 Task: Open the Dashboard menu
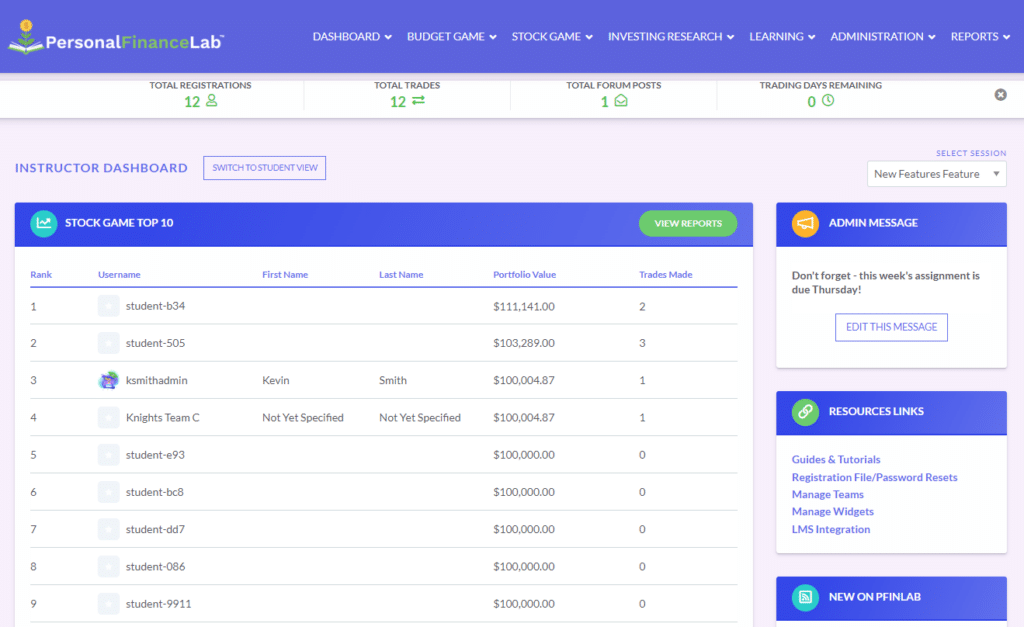tap(352, 37)
